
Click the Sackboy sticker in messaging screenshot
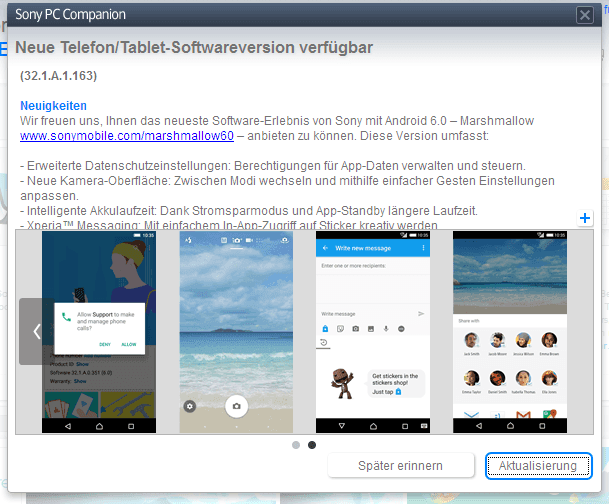pyautogui.click(x=342, y=384)
